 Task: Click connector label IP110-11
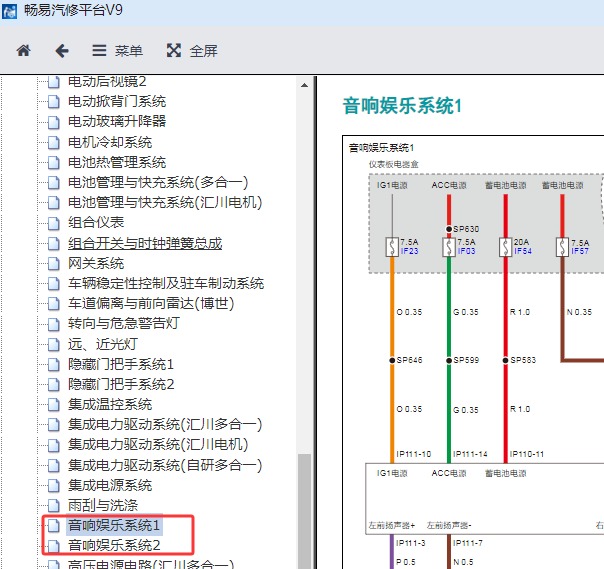point(527,454)
